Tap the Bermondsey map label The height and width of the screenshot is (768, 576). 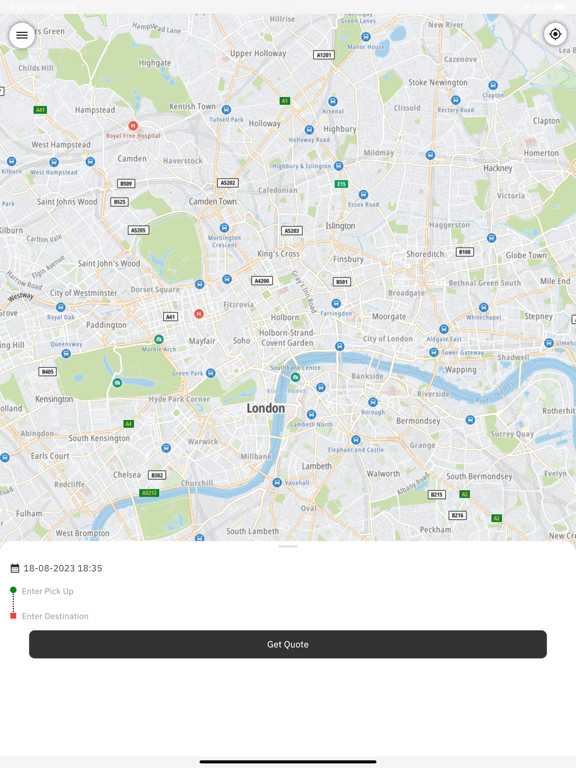pyautogui.click(x=418, y=421)
